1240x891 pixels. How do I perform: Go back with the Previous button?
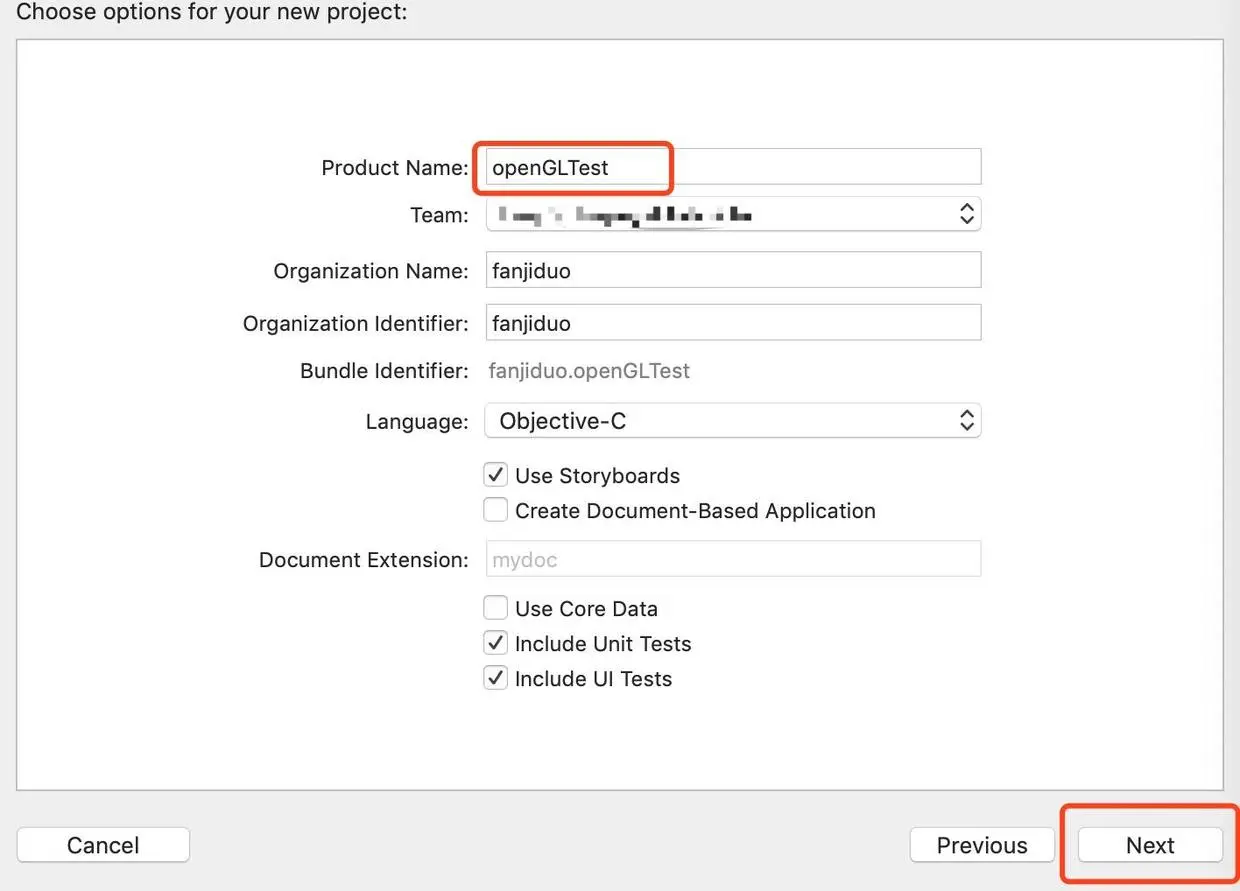982,845
